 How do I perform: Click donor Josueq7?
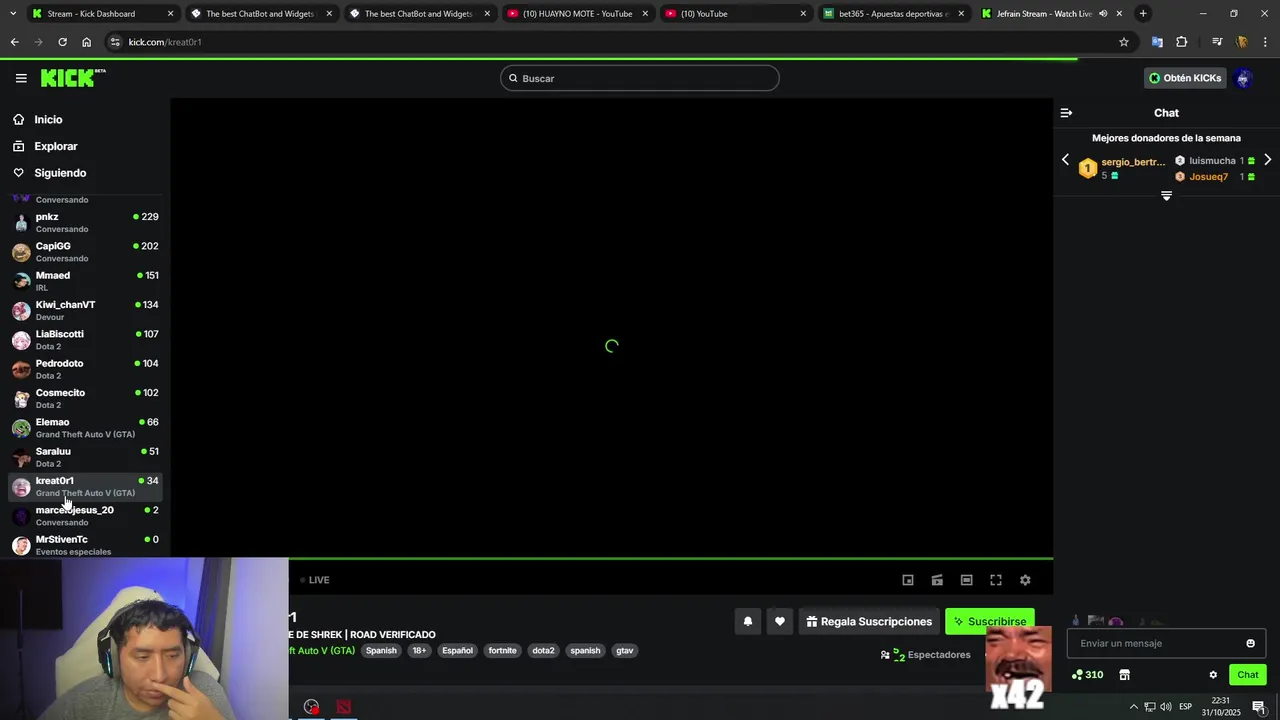1208,177
